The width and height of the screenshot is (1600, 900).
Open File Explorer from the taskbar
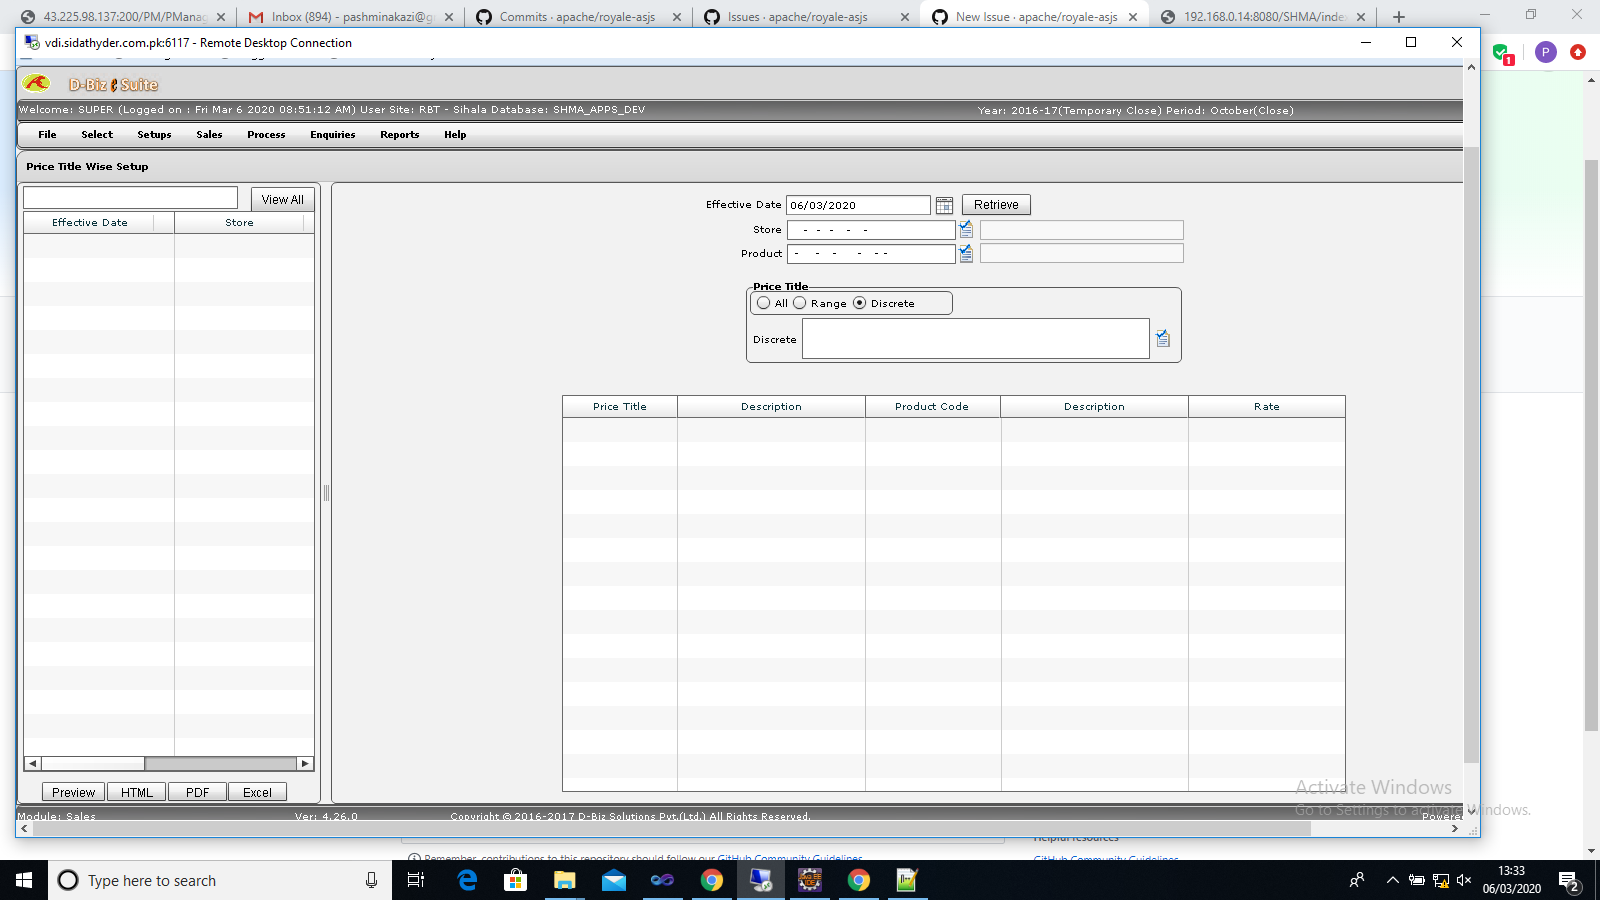click(x=564, y=880)
